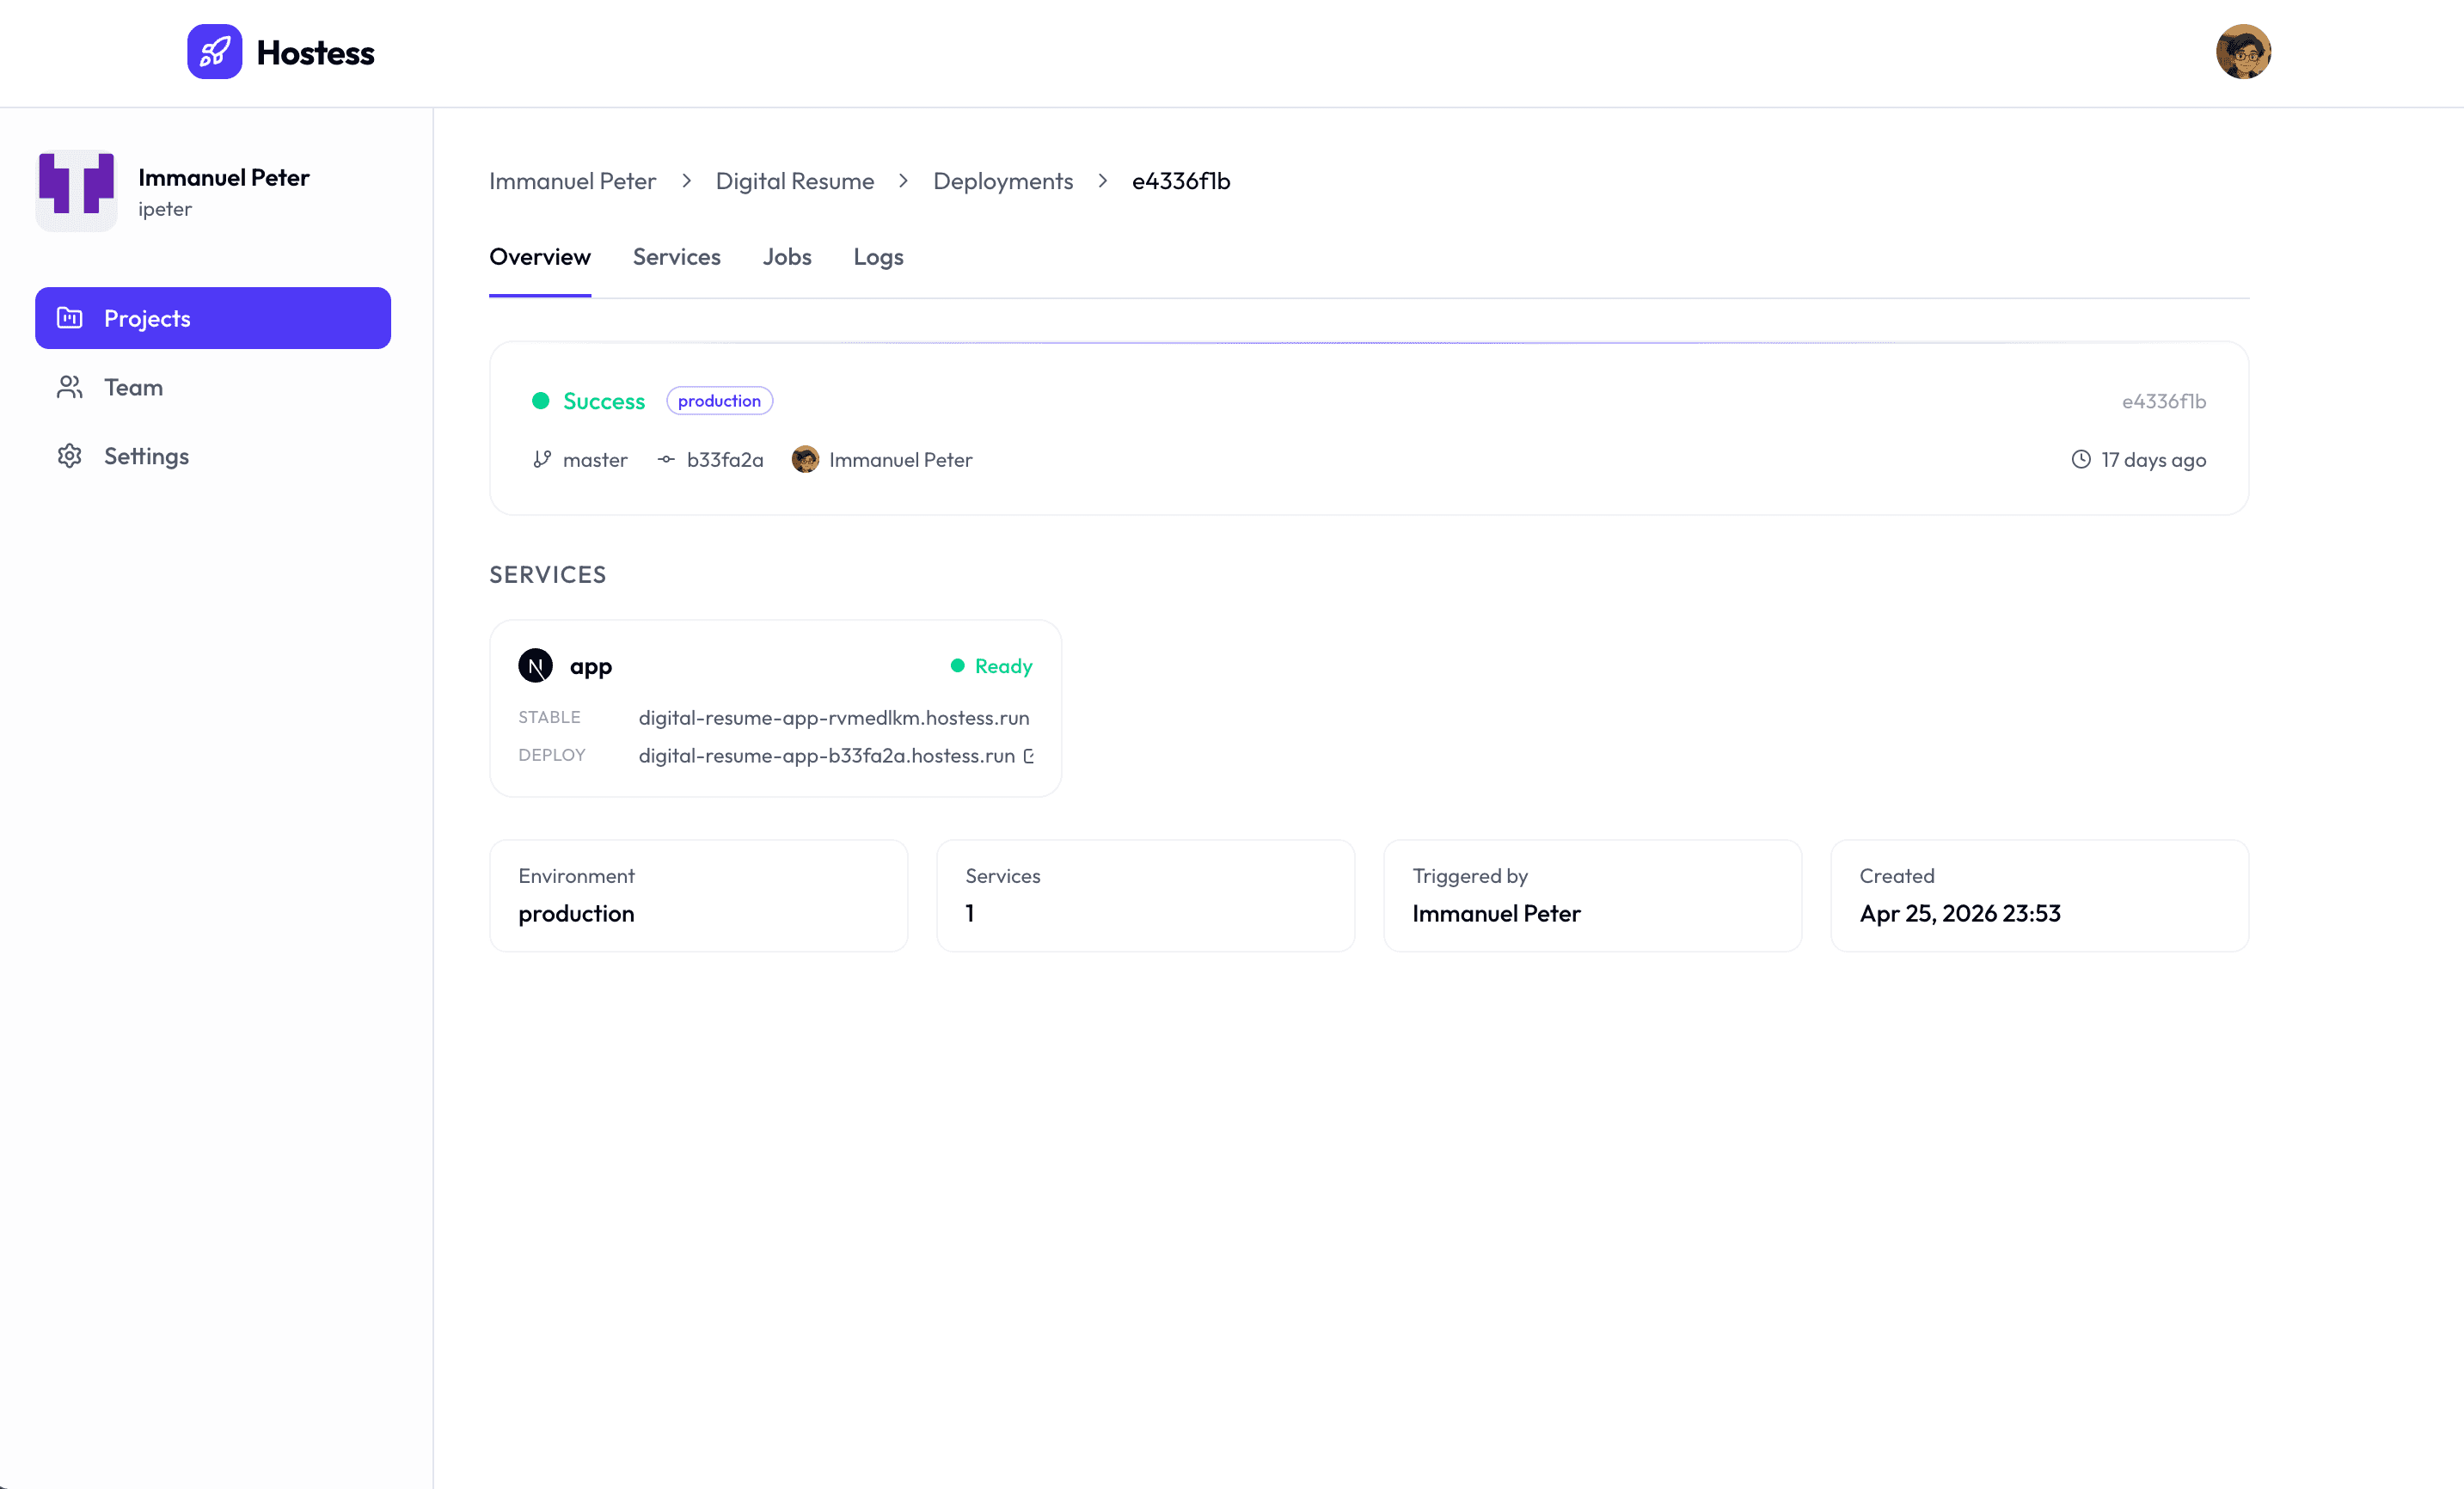Go back to Deployments breadcrumb
This screenshot has width=2464, height=1489.
coord(1003,181)
